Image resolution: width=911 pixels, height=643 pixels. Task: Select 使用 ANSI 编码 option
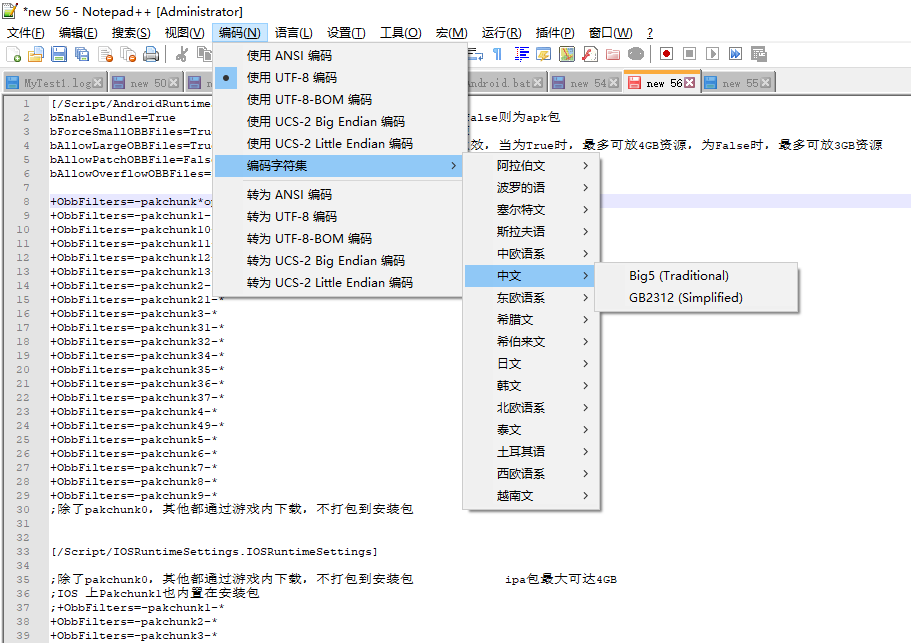(x=340, y=55)
